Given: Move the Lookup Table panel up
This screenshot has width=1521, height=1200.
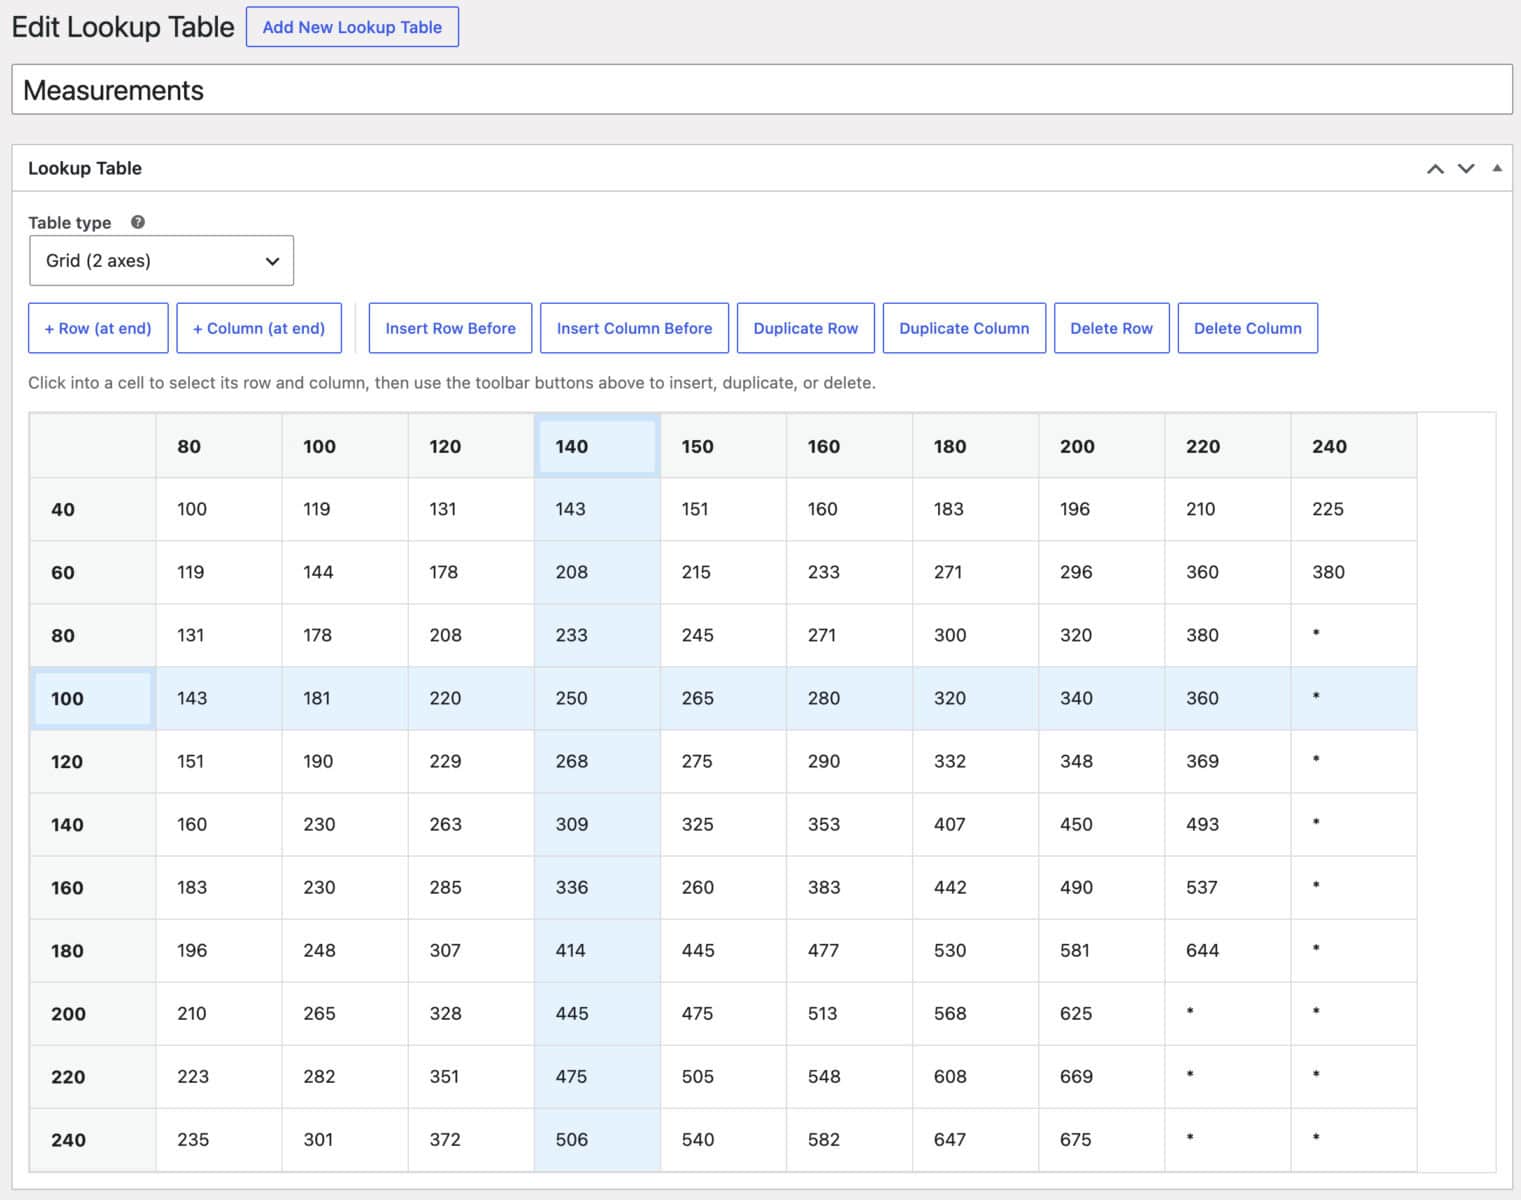Looking at the screenshot, I should click(1435, 169).
